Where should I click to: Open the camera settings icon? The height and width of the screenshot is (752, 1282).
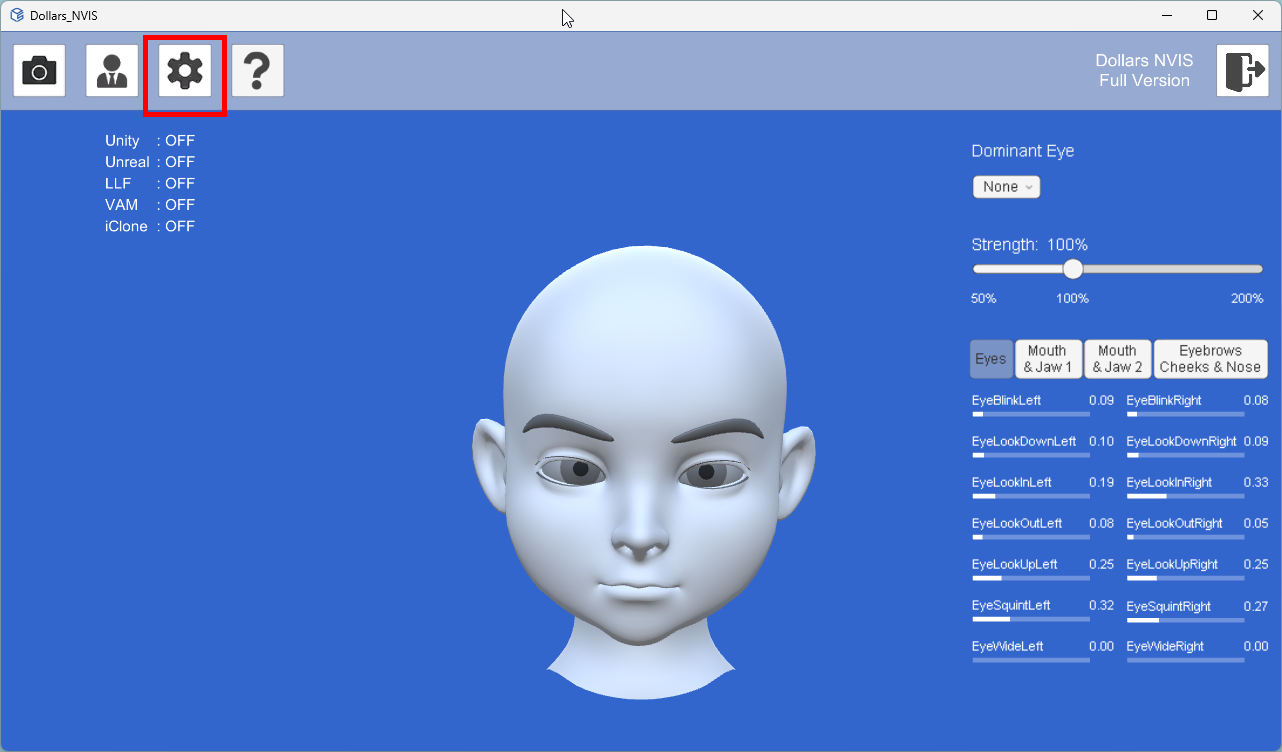[x=39, y=70]
